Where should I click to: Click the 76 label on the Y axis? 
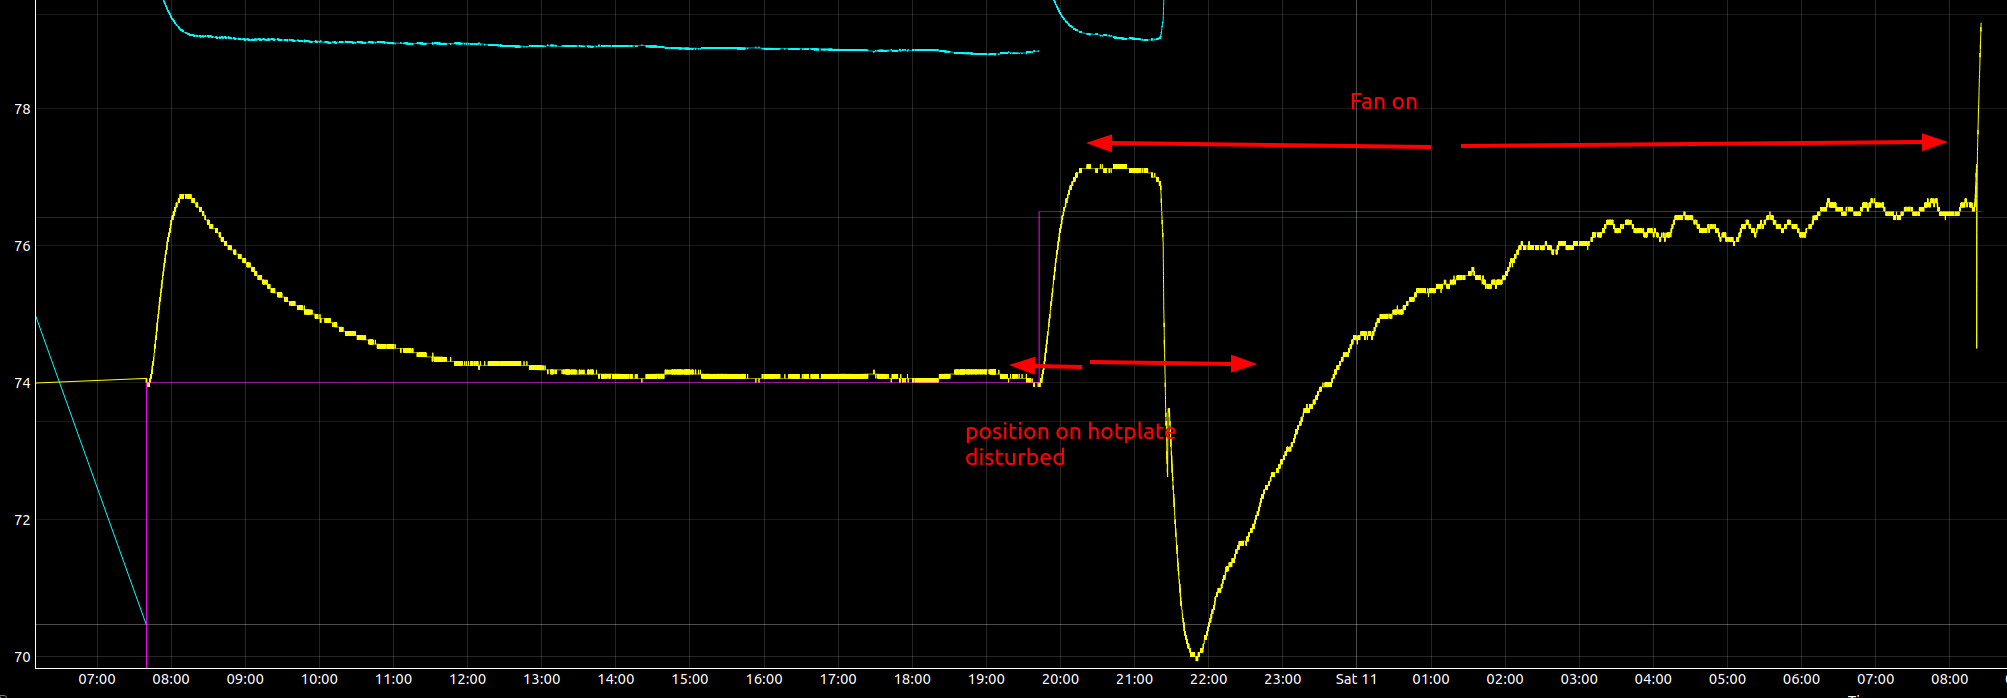coord(21,246)
